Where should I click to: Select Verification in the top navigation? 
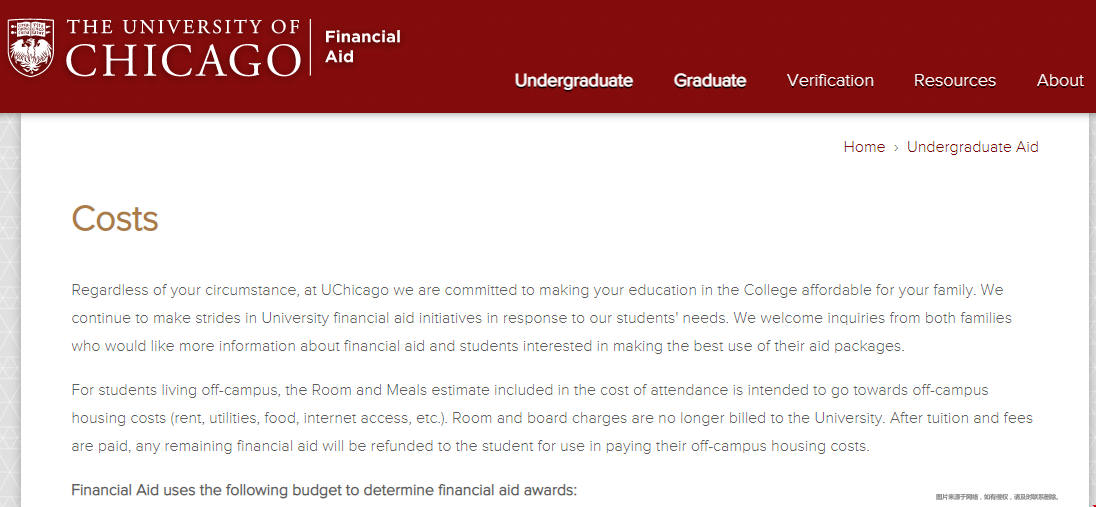[830, 80]
